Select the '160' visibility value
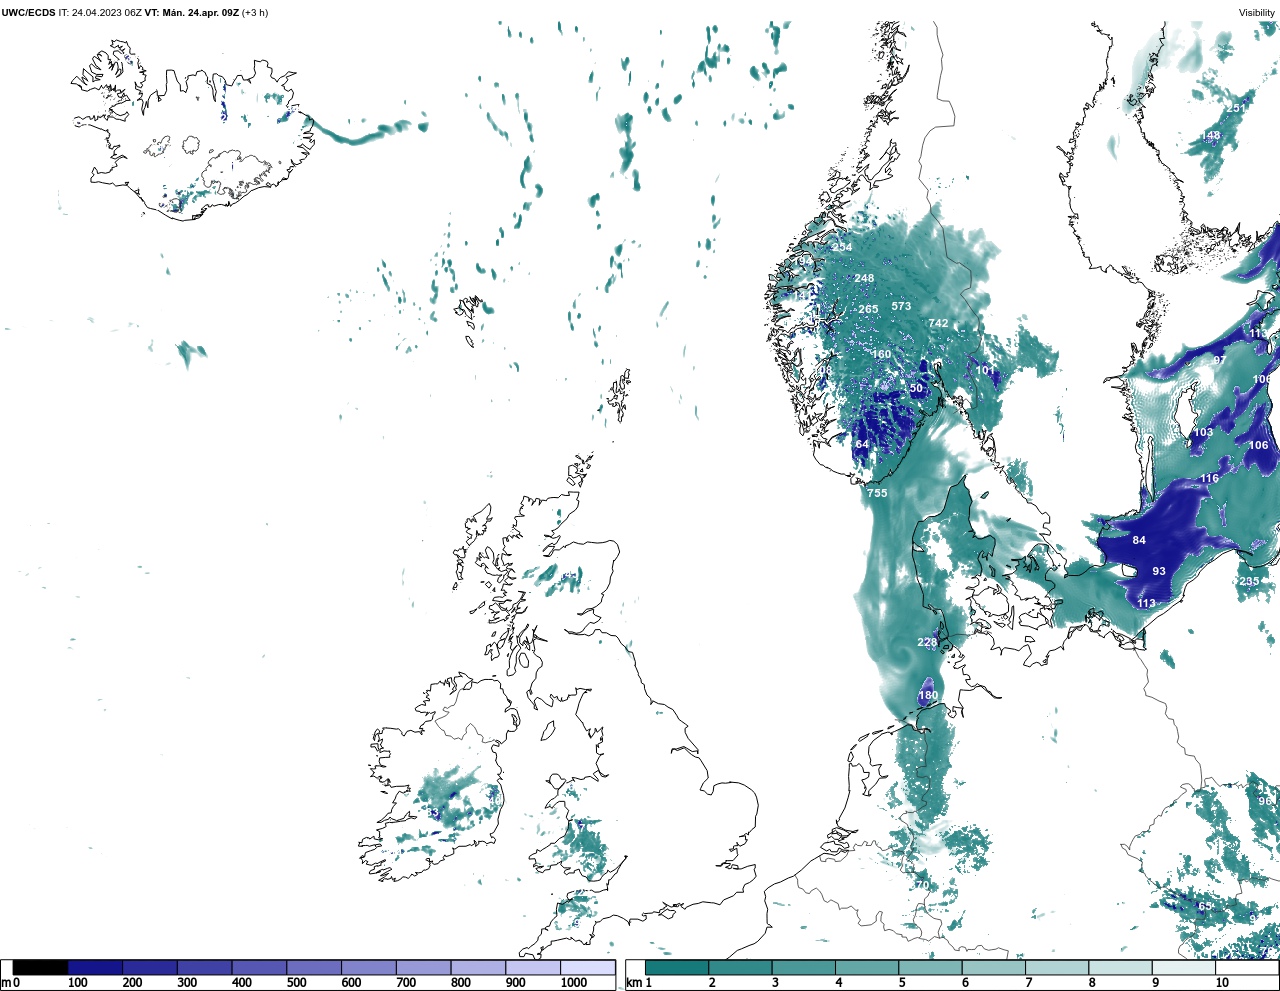Screen dimensions: 1280x991 pos(881,354)
